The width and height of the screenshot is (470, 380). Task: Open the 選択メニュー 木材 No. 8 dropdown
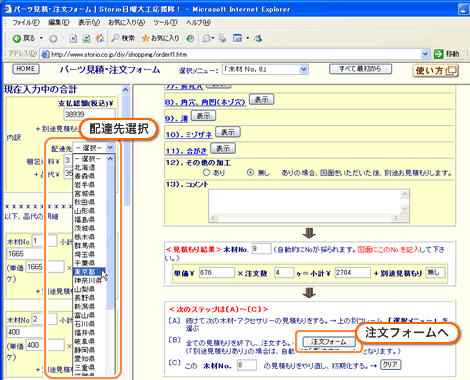click(265, 70)
